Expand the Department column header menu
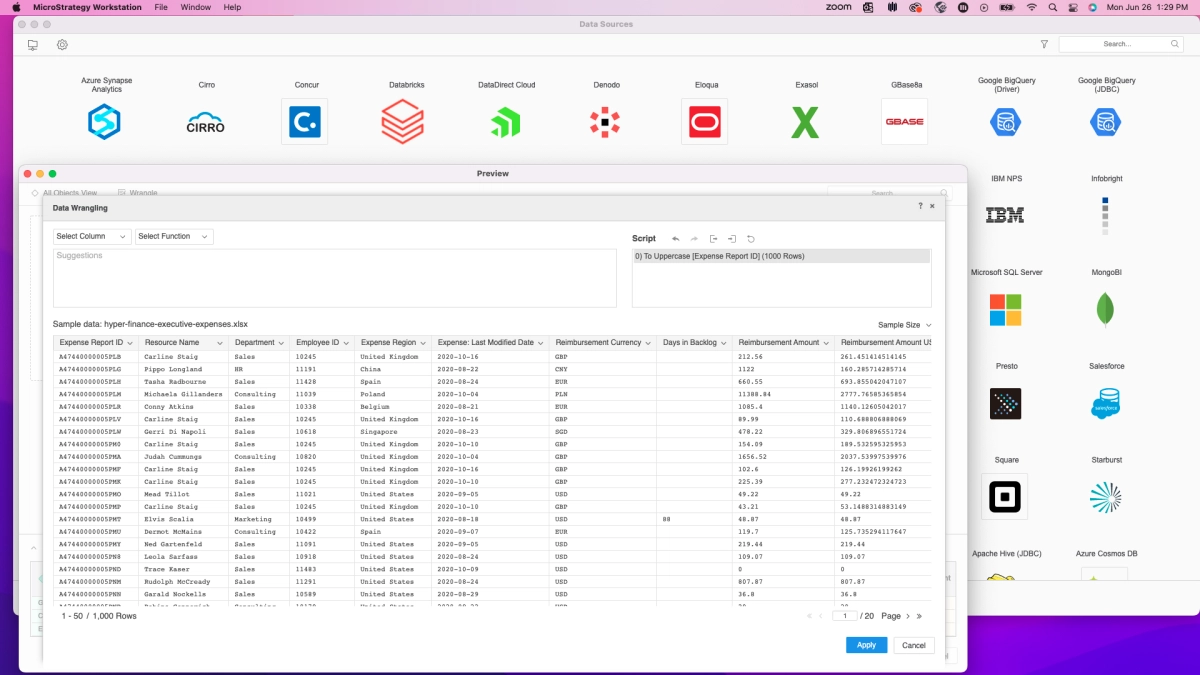This screenshot has height=675, width=1200. [282, 343]
